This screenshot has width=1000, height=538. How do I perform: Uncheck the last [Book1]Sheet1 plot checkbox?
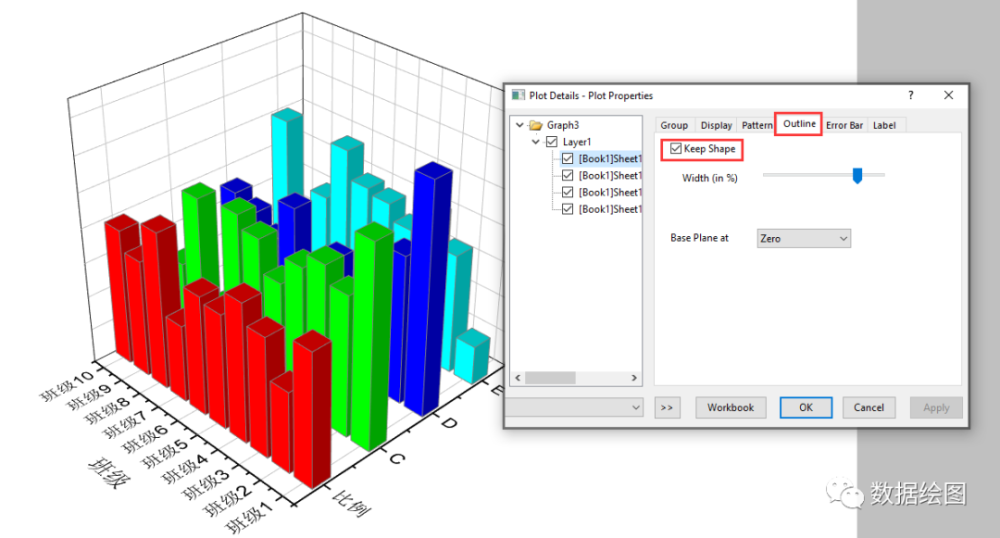pyautogui.click(x=568, y=209)
